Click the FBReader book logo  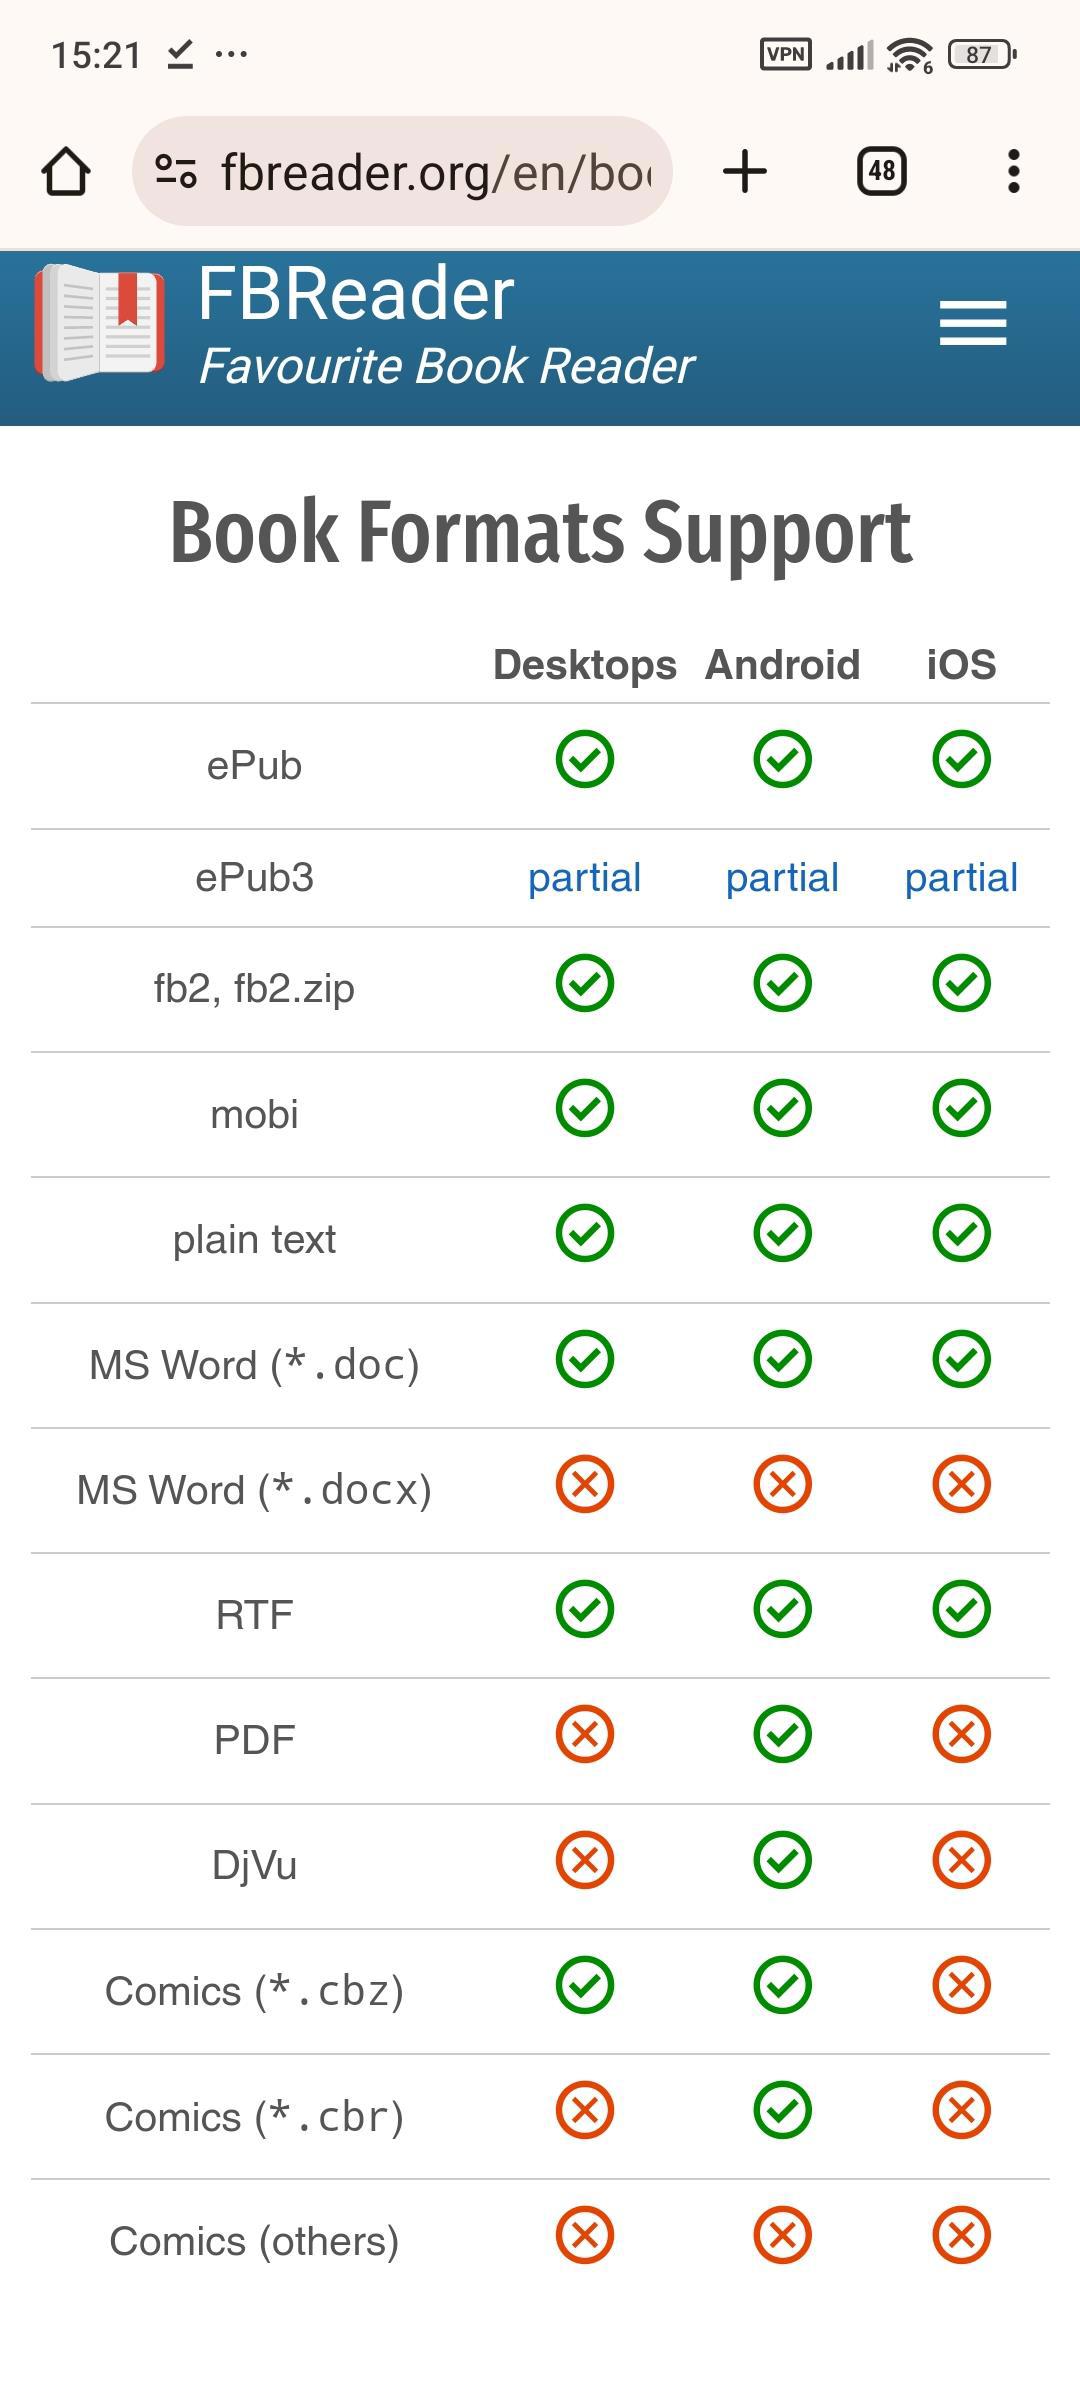(x=99, y=323)
